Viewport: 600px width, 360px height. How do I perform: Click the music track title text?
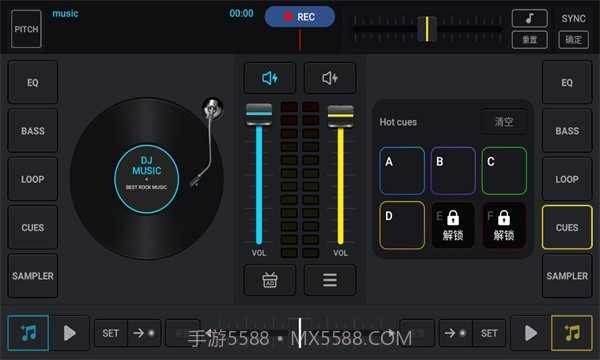tap(65, 13)
